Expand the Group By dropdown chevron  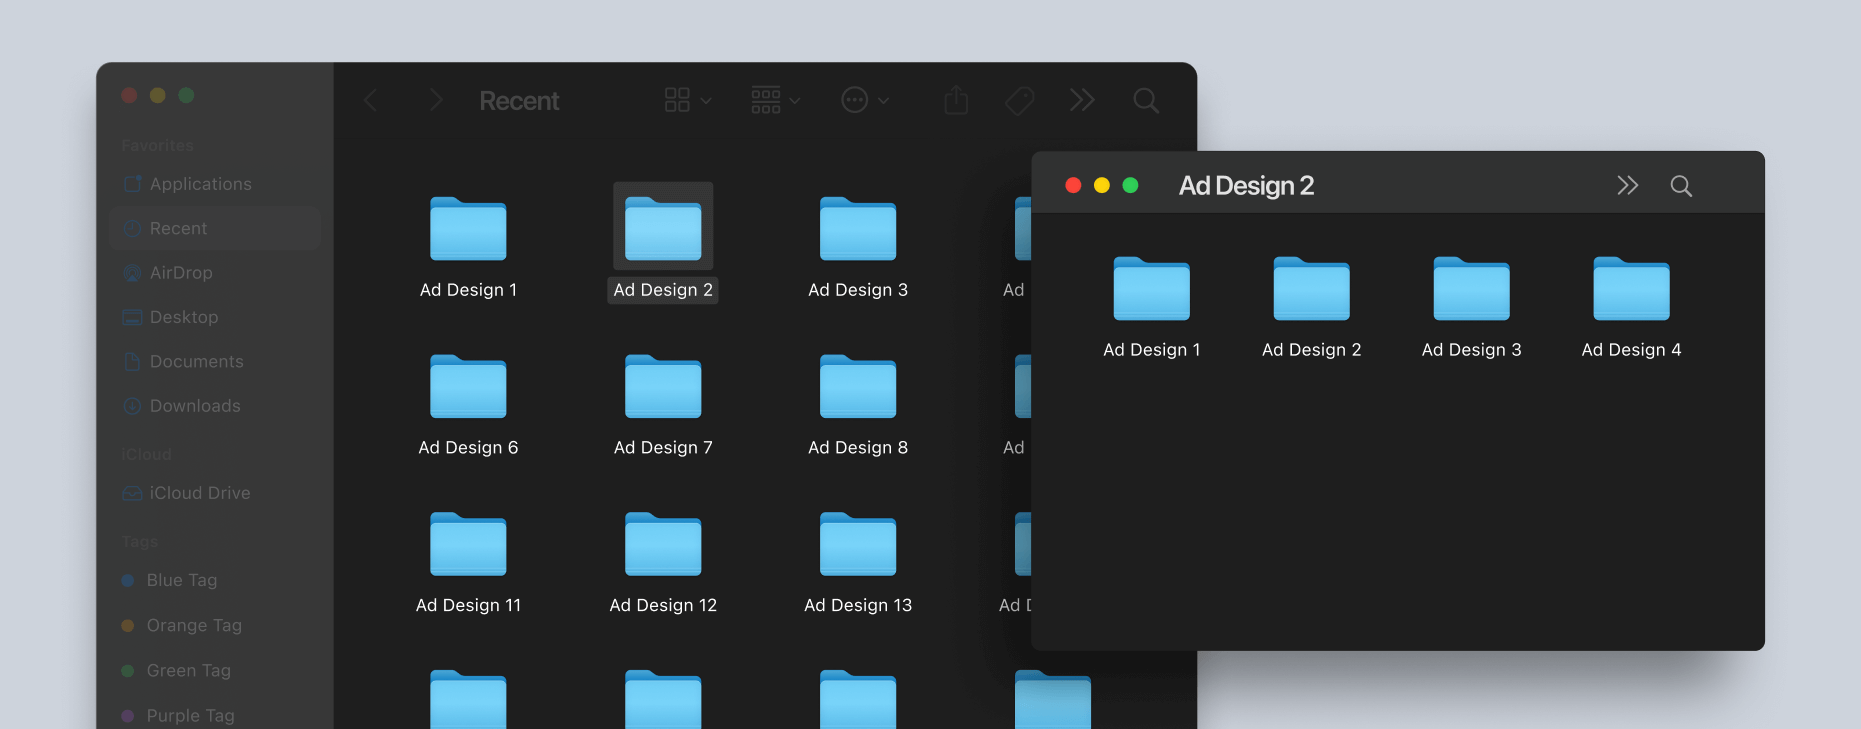pyautogui.click(x=795, y=101)
